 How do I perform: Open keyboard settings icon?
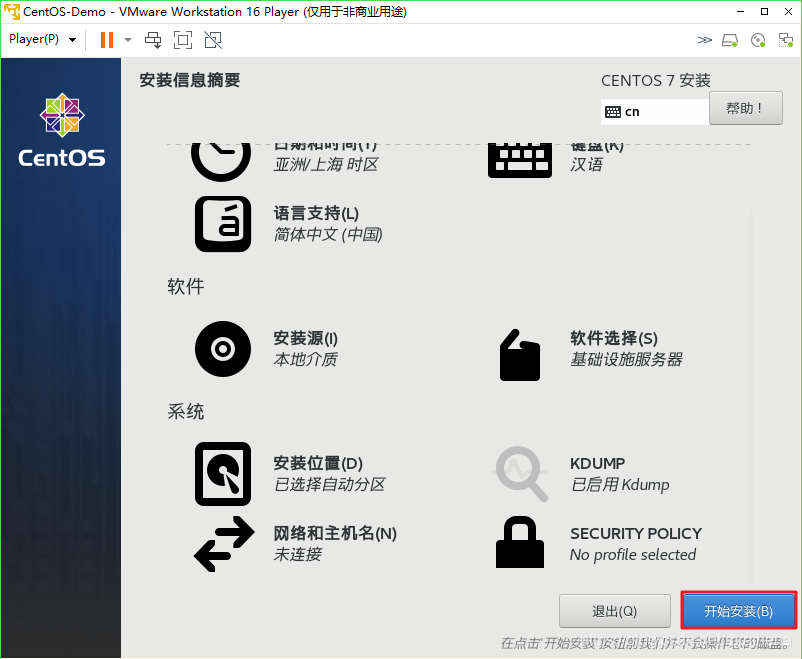coord(520,160)
